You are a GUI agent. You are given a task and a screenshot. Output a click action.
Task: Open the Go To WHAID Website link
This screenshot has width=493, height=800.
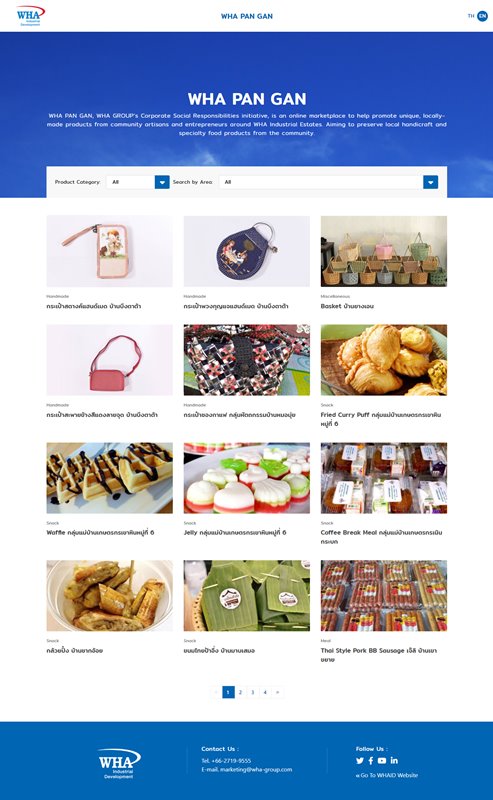point(387,775)
